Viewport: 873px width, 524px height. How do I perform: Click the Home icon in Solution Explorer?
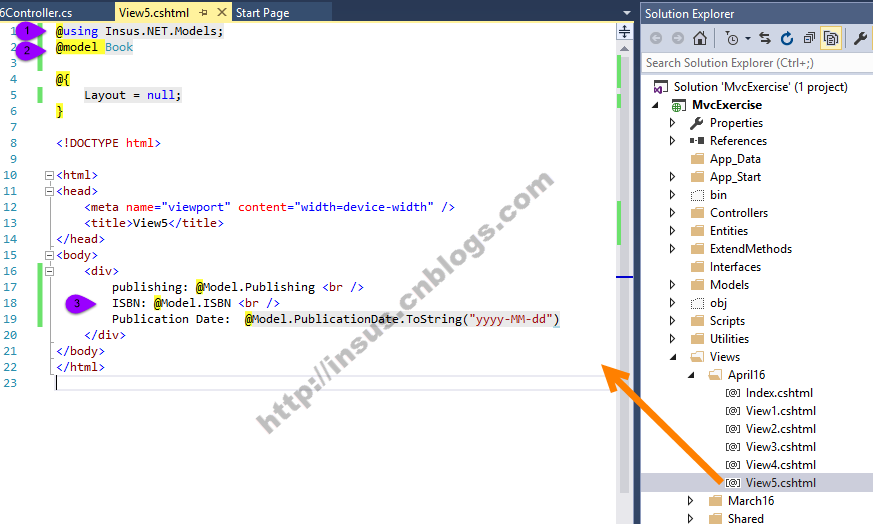(700, 38)
